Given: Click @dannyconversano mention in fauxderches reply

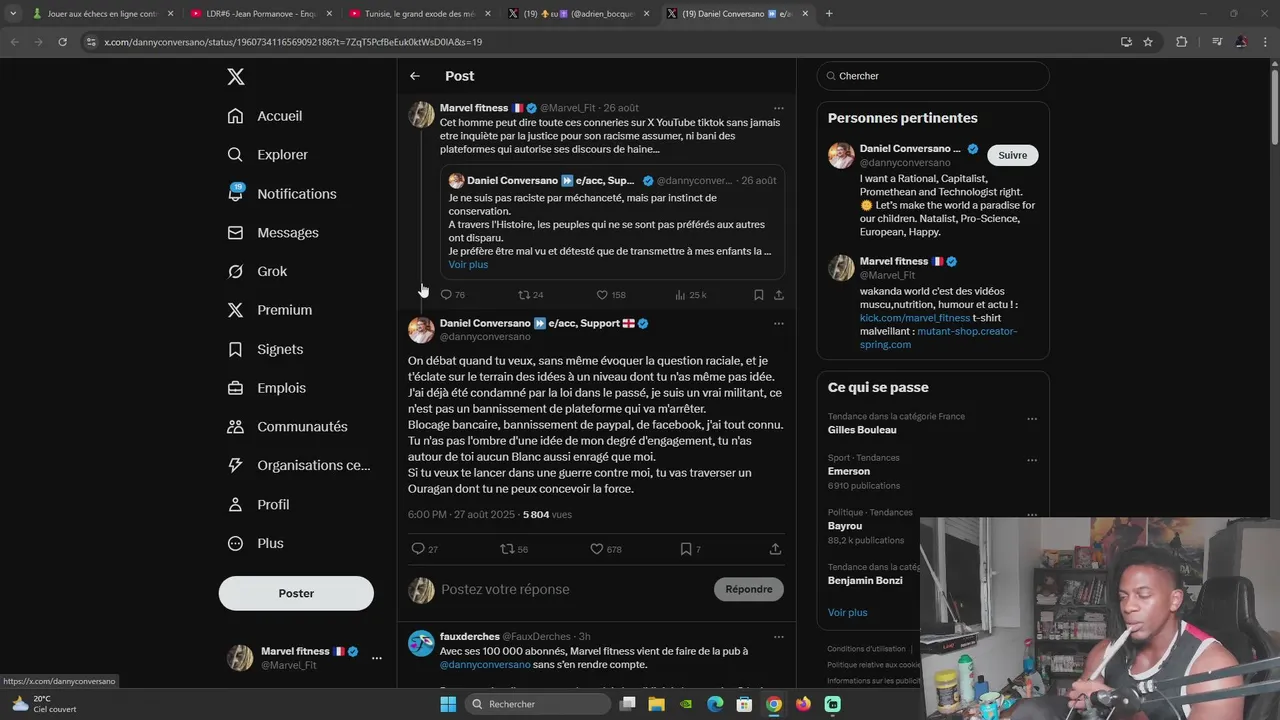Looking at the screenshot, I should click(485, 665).
